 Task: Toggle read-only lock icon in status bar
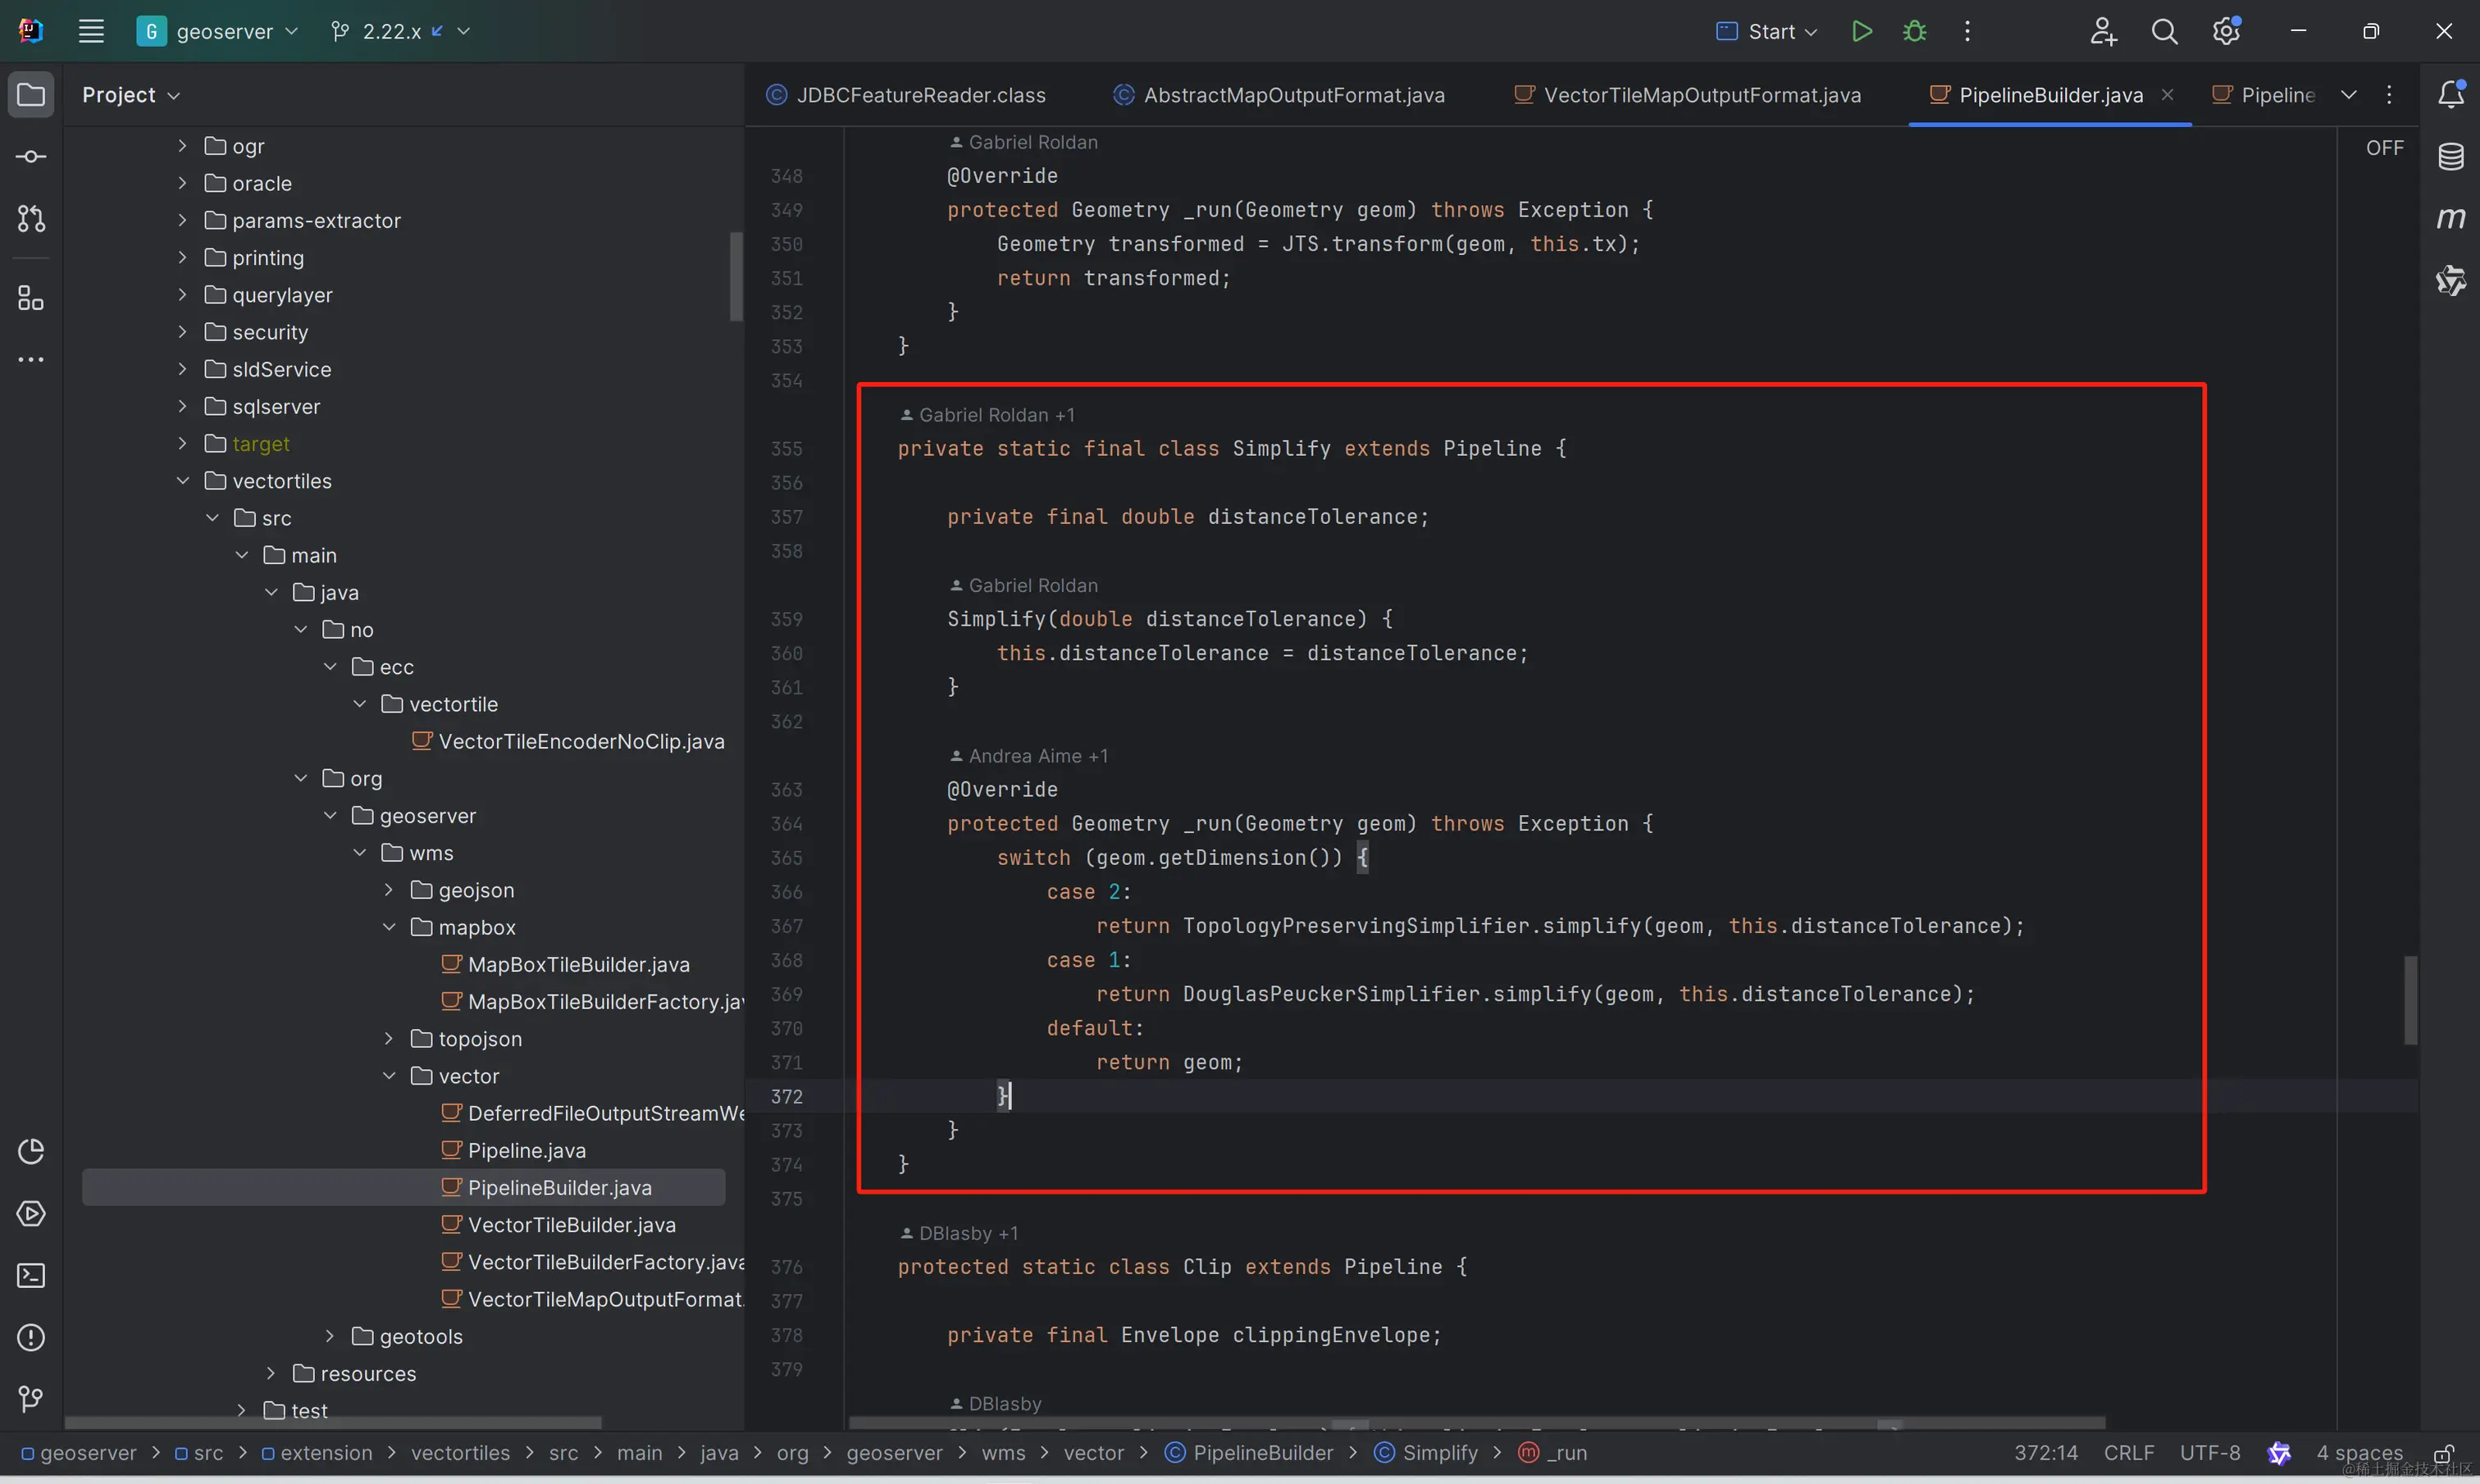click(2443, 1453)
